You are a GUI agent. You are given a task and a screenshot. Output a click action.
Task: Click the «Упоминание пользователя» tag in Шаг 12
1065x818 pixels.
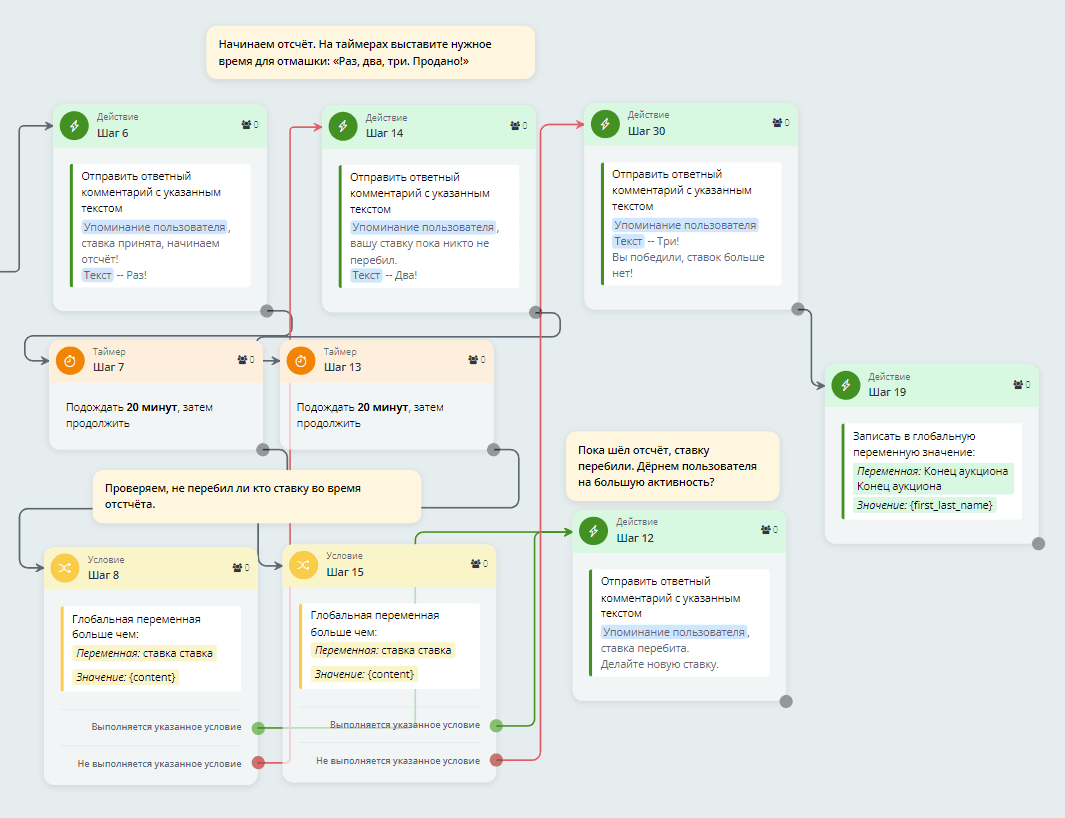pyautogui.click(x=674, y=632)
